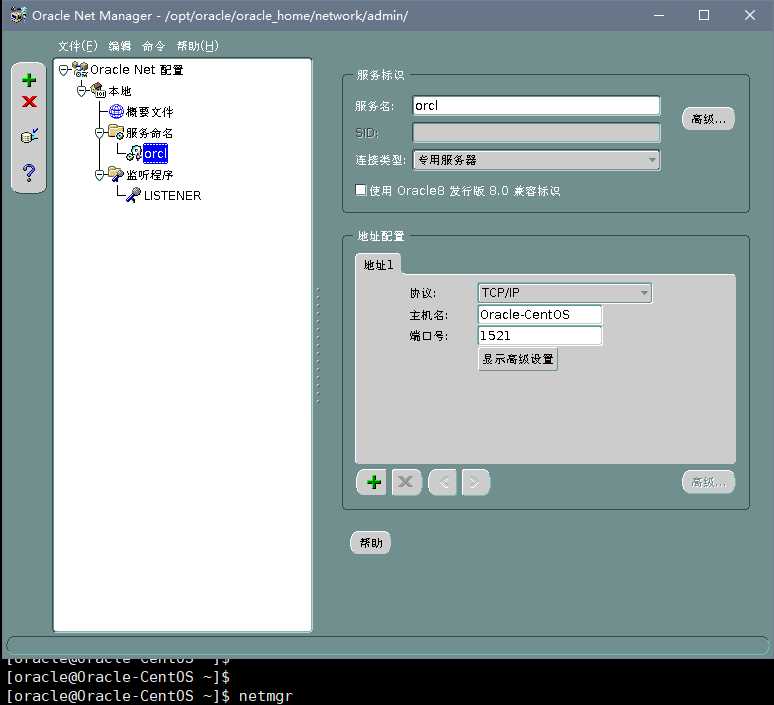Open the 帮助(H) menu
This screenshot has width=774, height=705.
197,46
